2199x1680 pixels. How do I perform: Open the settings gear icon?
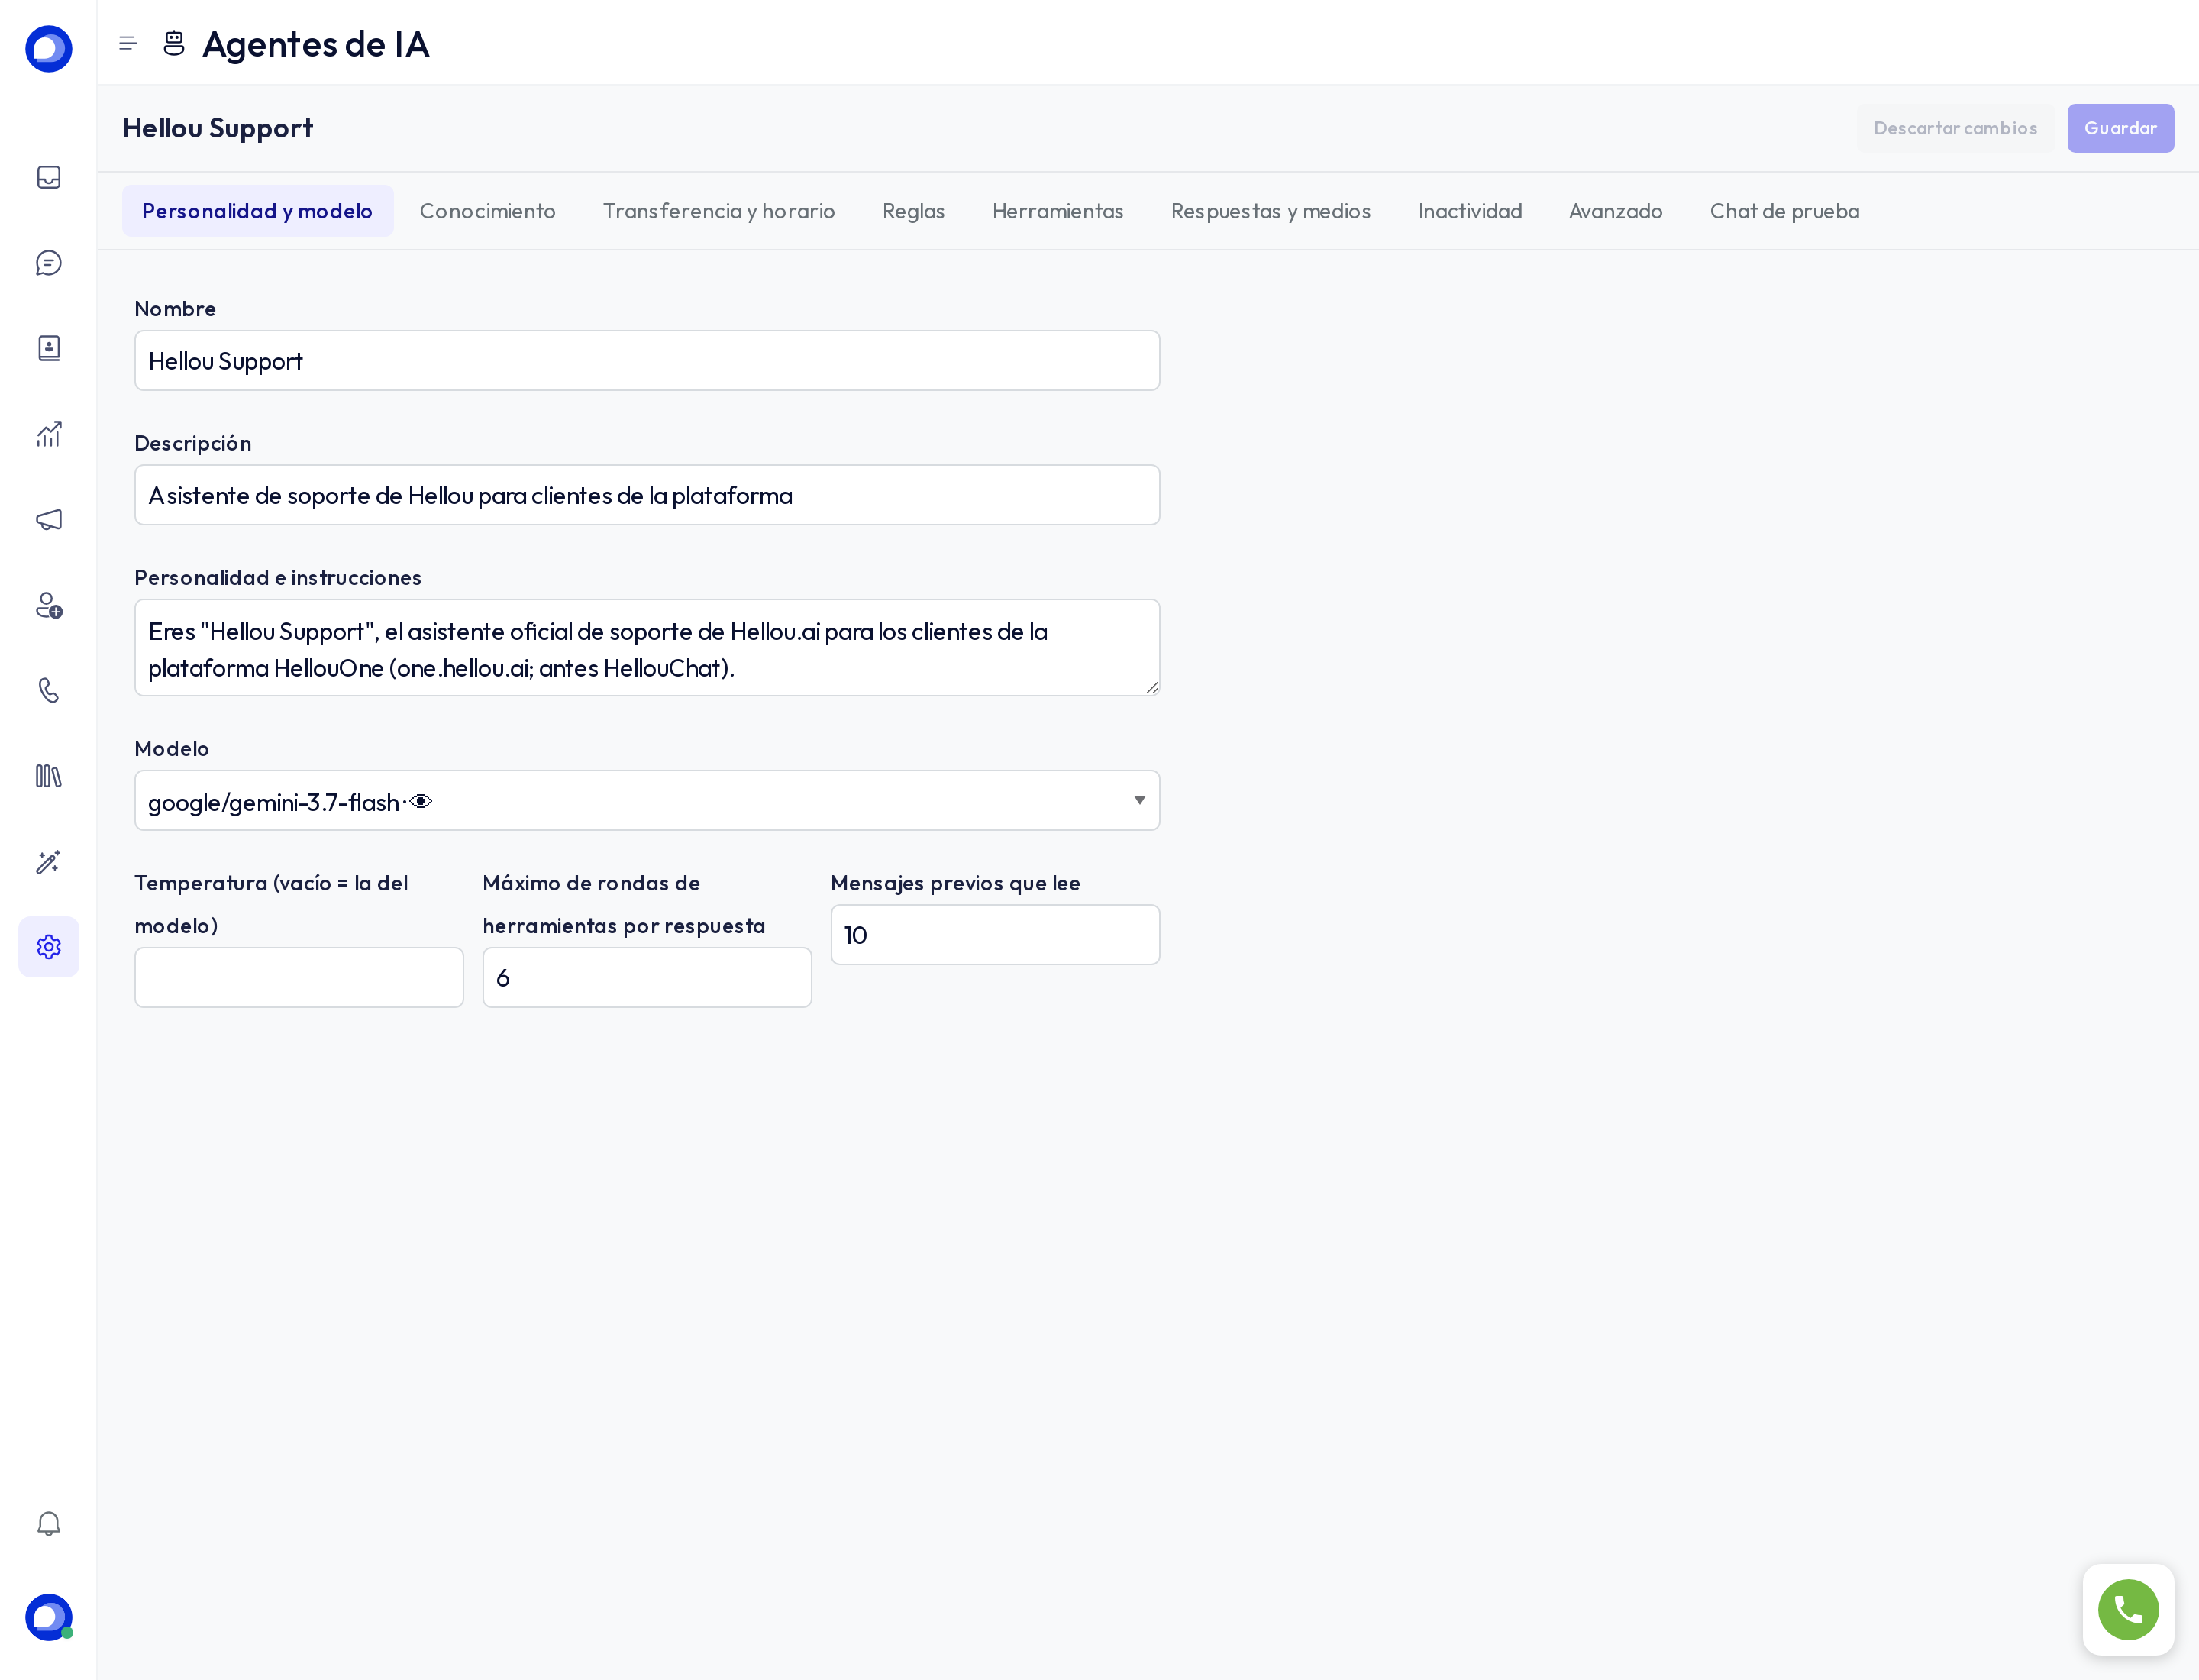(x=49, y=947)
